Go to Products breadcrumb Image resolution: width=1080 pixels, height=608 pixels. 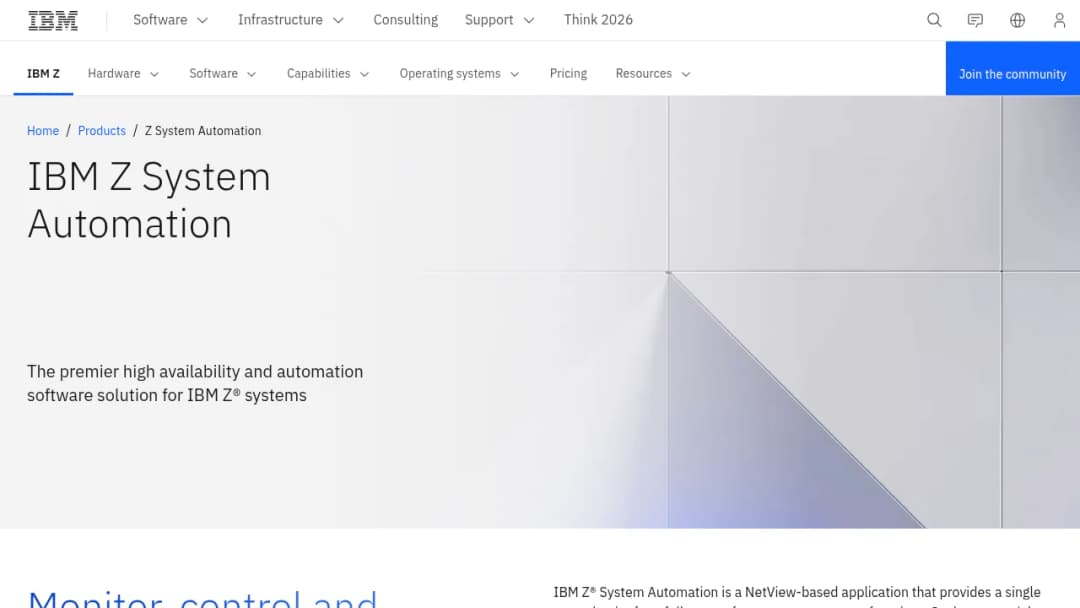coord(102,131)
